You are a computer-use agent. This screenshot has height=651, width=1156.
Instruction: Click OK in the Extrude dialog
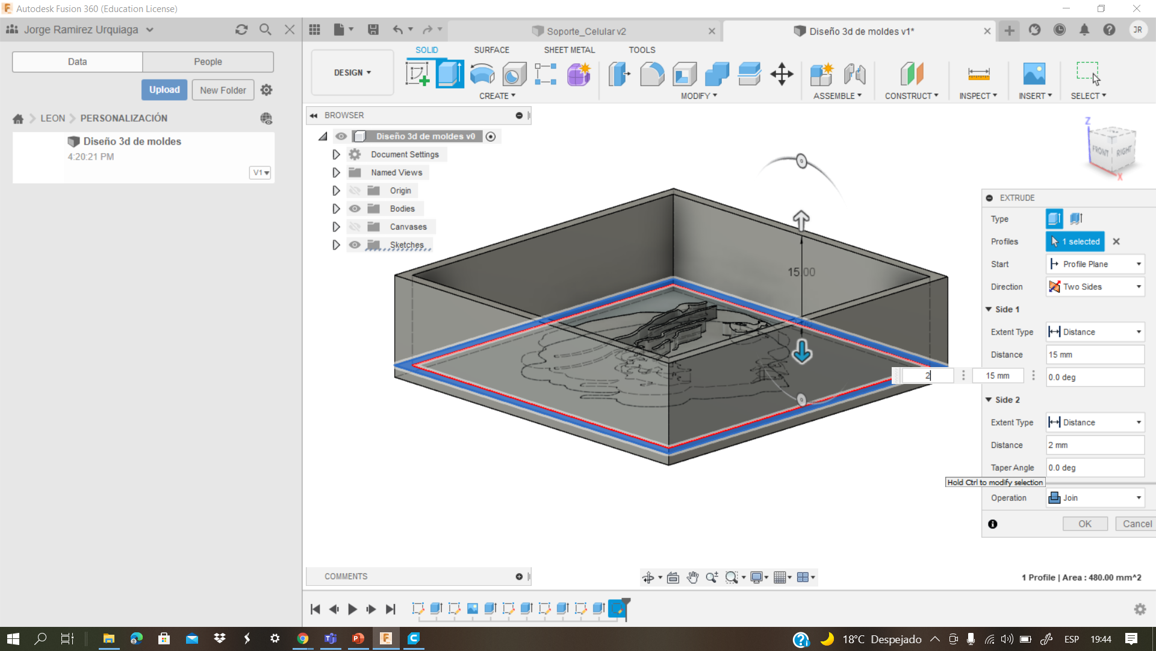point(1084,524)
